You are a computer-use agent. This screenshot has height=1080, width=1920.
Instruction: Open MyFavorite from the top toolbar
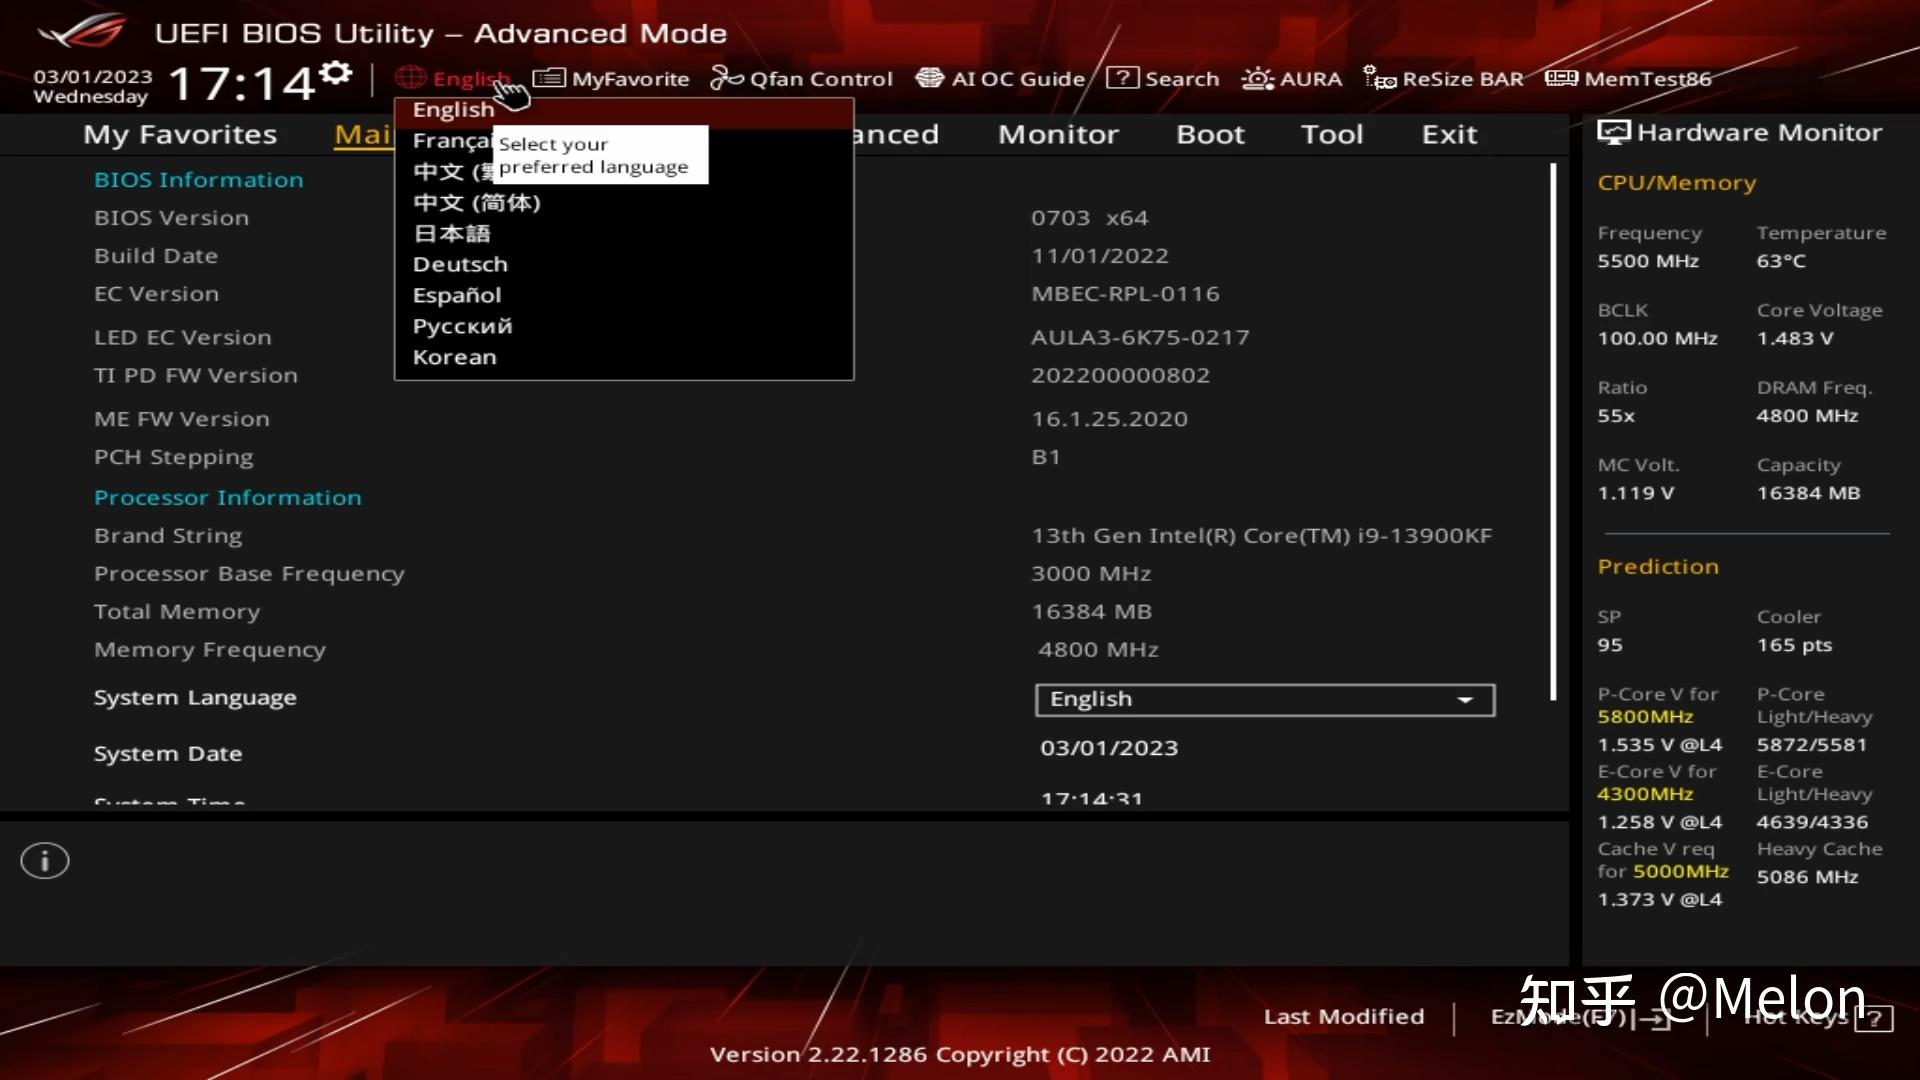[x=611, y=78]
